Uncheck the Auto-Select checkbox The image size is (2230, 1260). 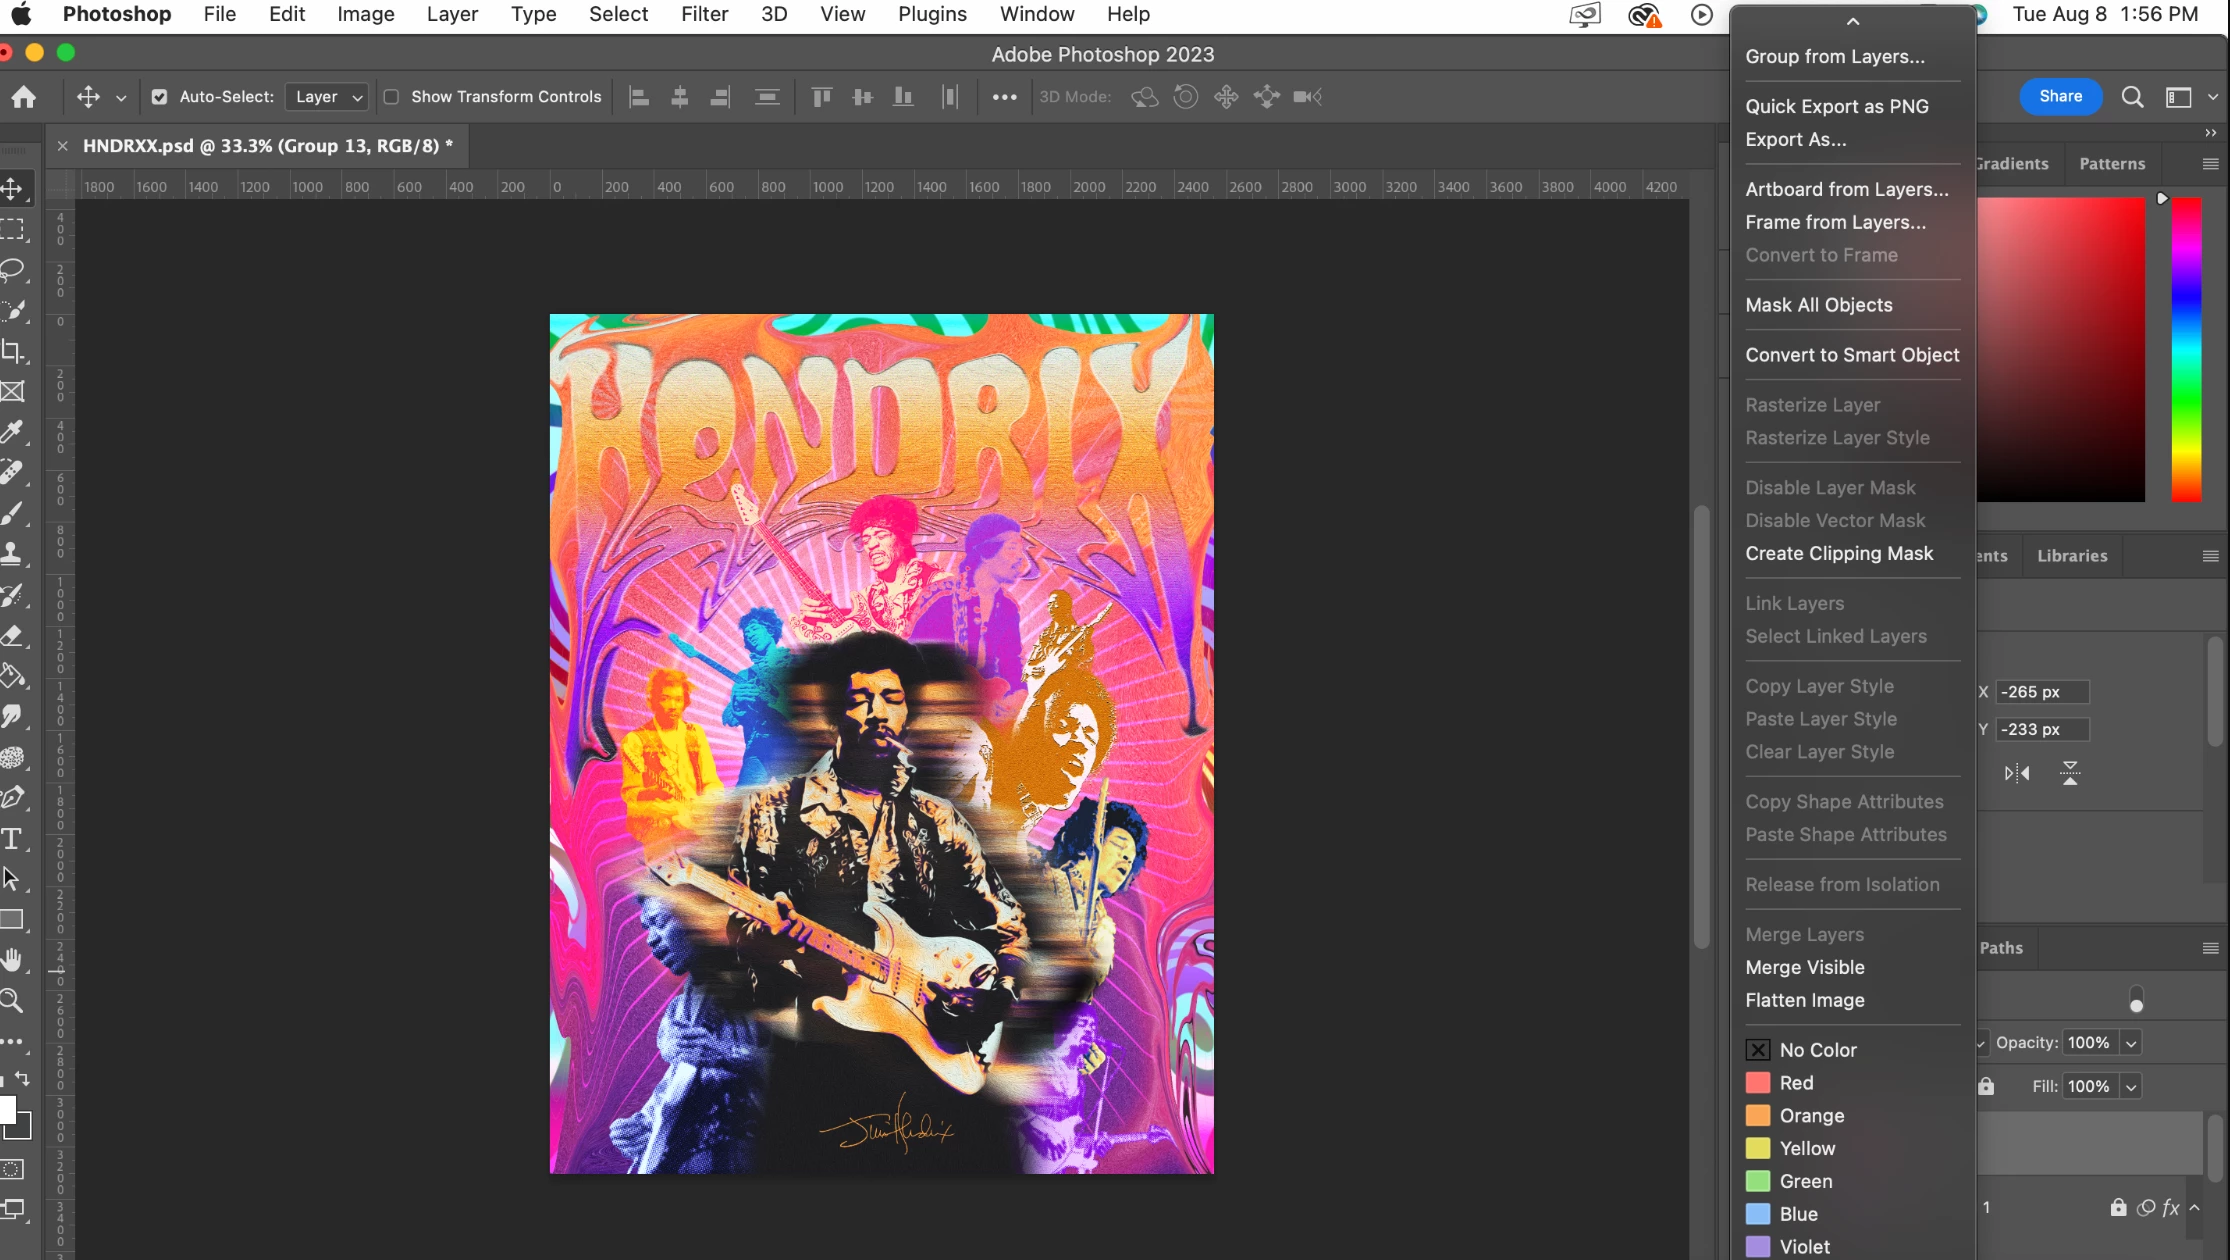tap(159, 97)
